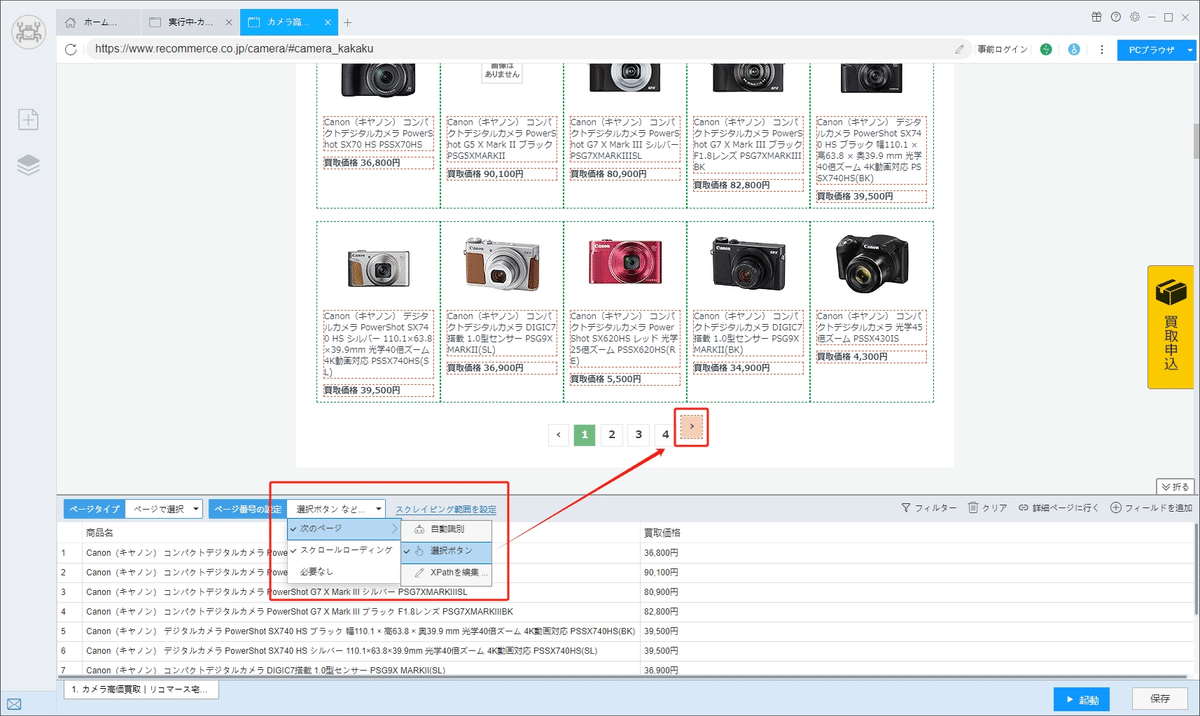
Task: Close the カメラ高 tab
Action: coord(327,22)
